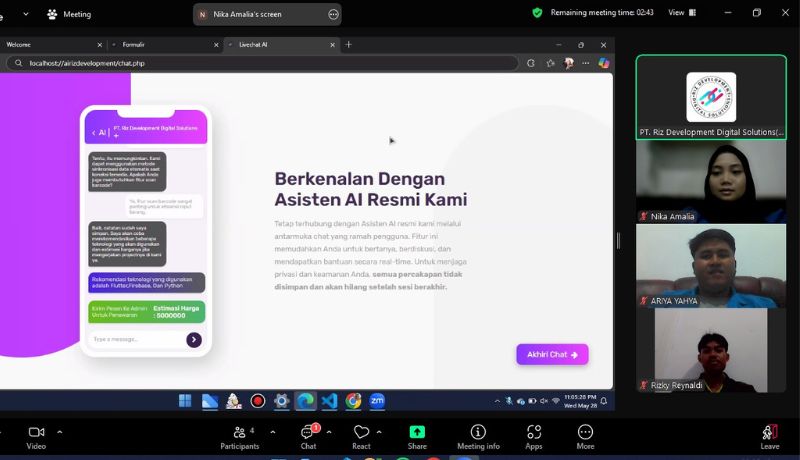
Task: Click the Leave meeting icon
Action: [x=769, y=432]
